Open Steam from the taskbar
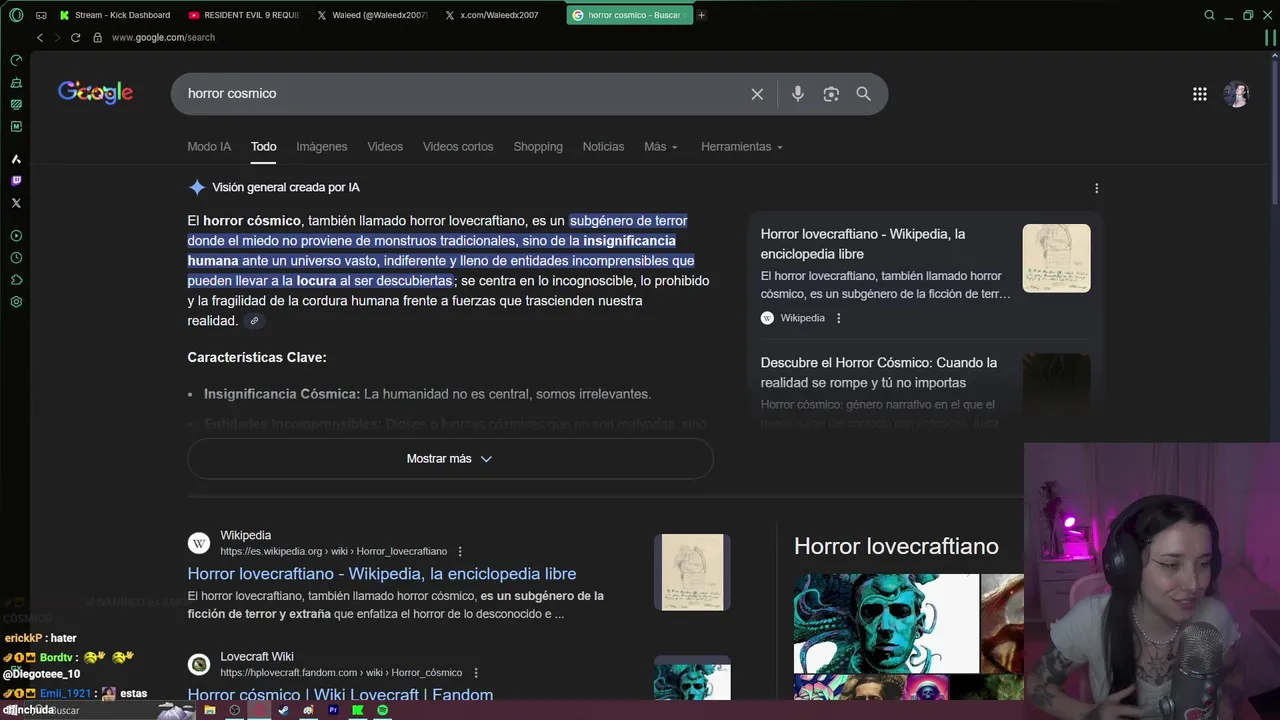The image size is (1280, 720). tap(284, 710)
